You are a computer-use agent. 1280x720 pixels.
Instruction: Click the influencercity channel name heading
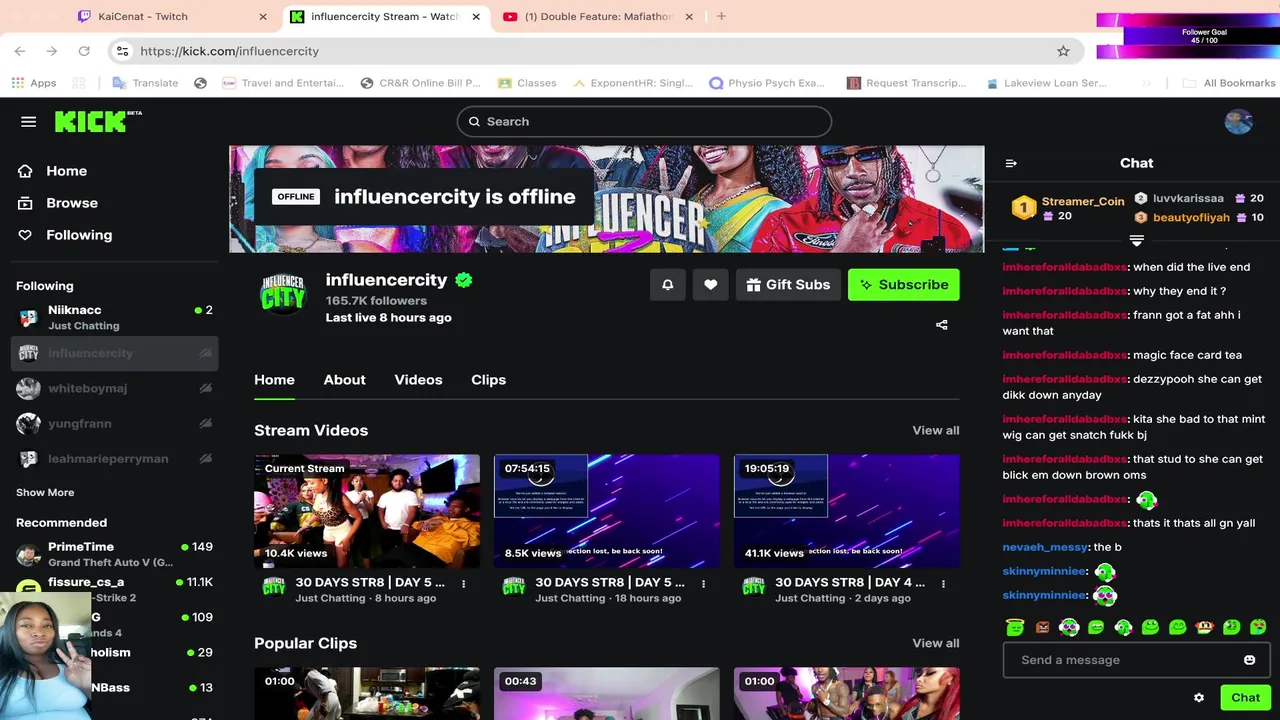(386, 280)
